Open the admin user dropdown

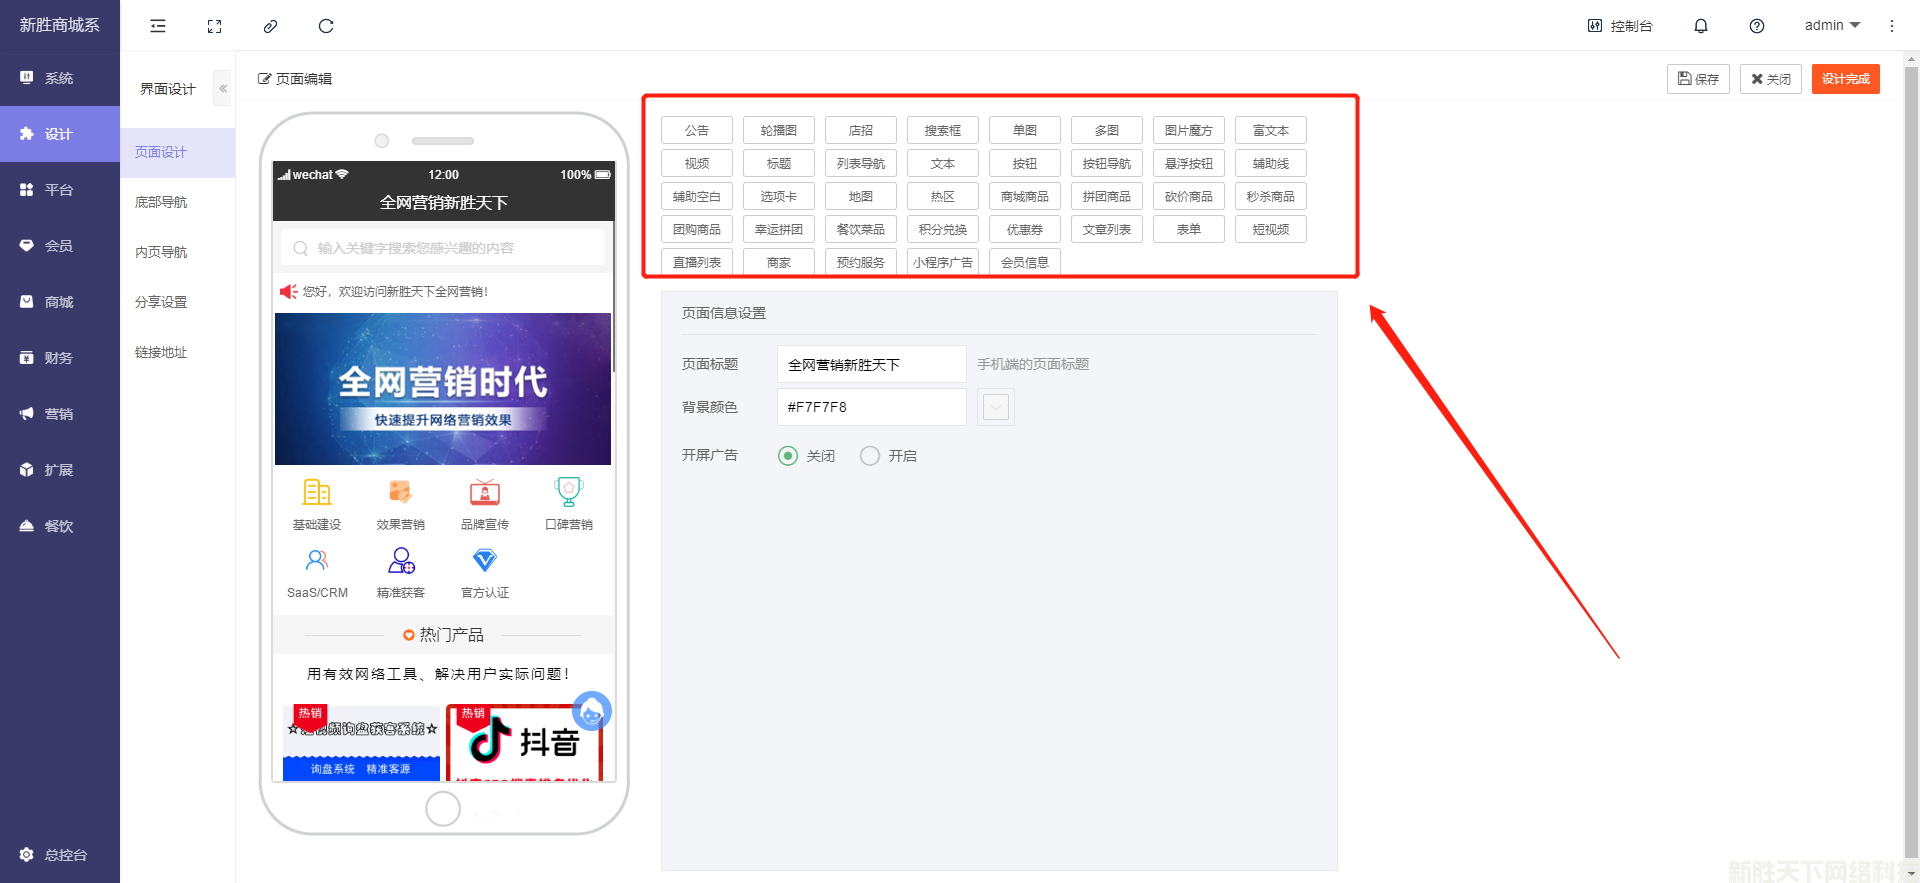[1831, 26]
